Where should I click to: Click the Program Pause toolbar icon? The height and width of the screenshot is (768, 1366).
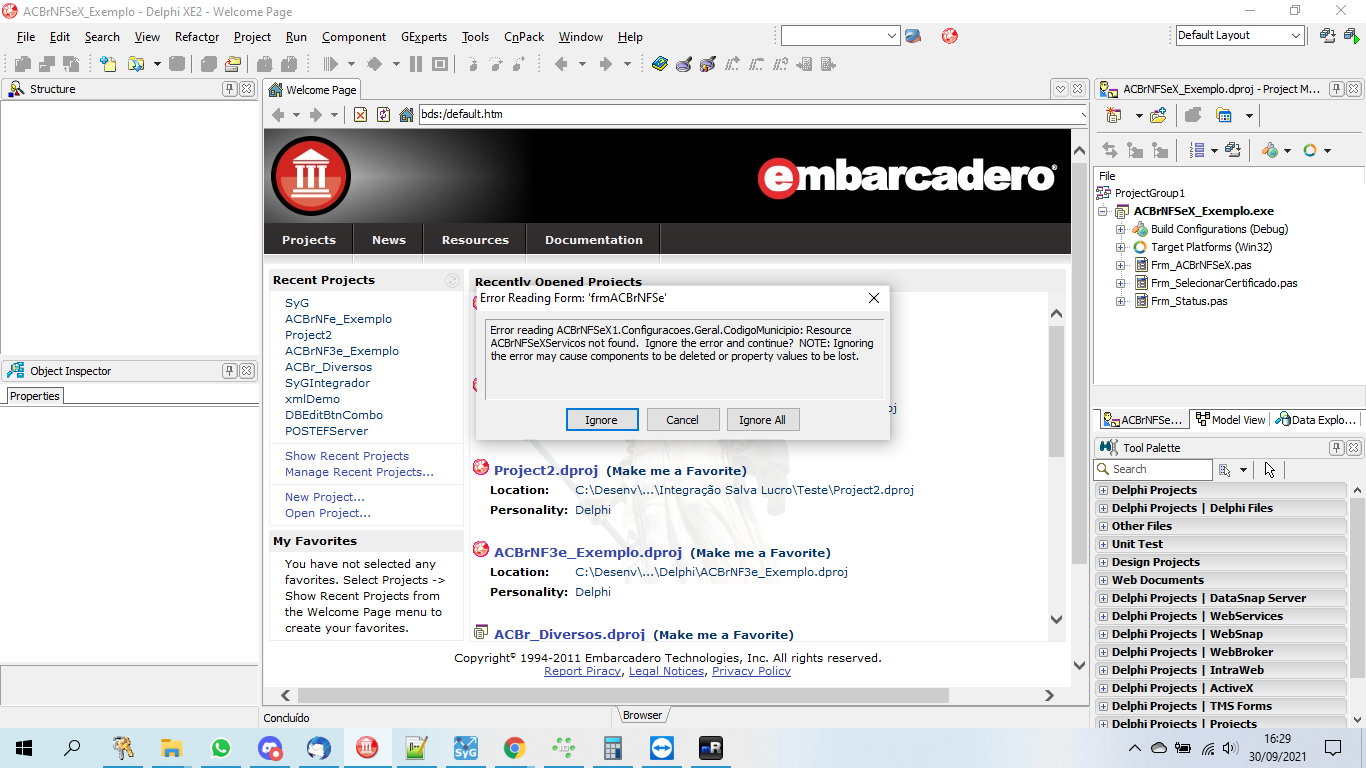tap(417, 64)
